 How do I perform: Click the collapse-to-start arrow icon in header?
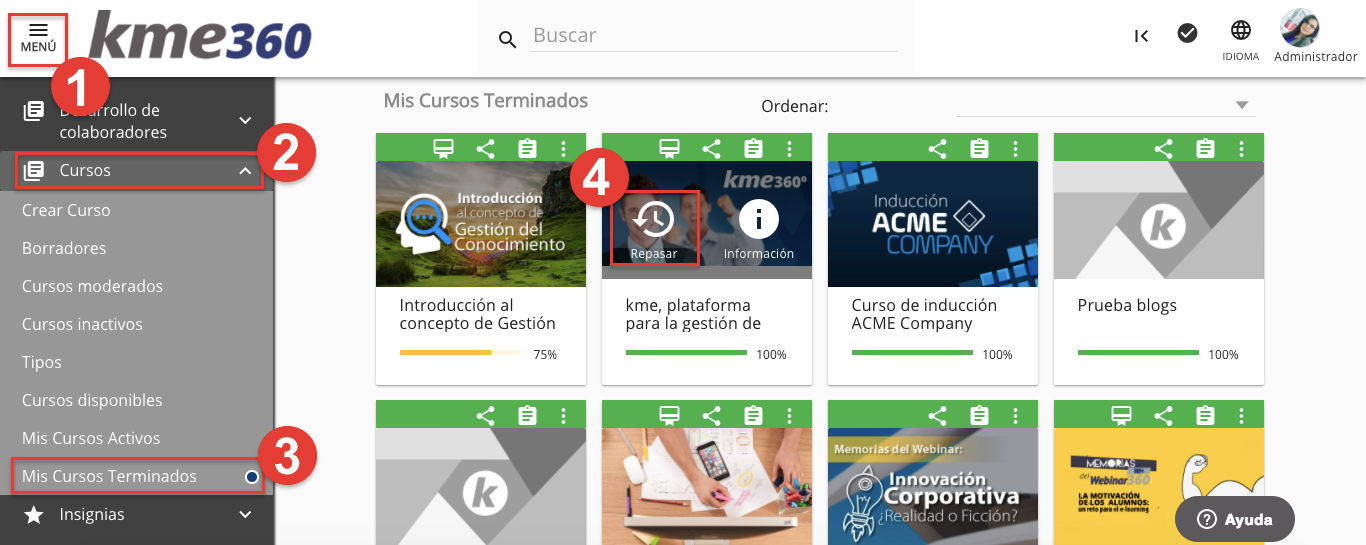pyautogui.click(x=1141, y=35)
